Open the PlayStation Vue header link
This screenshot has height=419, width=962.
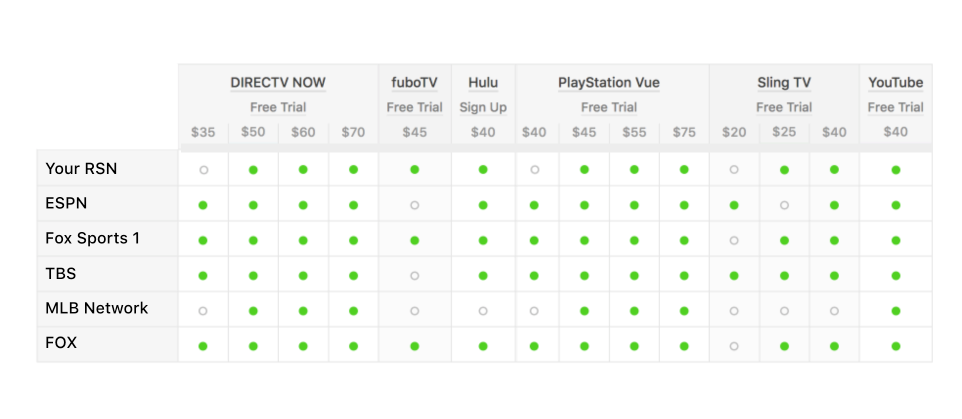[x=609, y=82]
